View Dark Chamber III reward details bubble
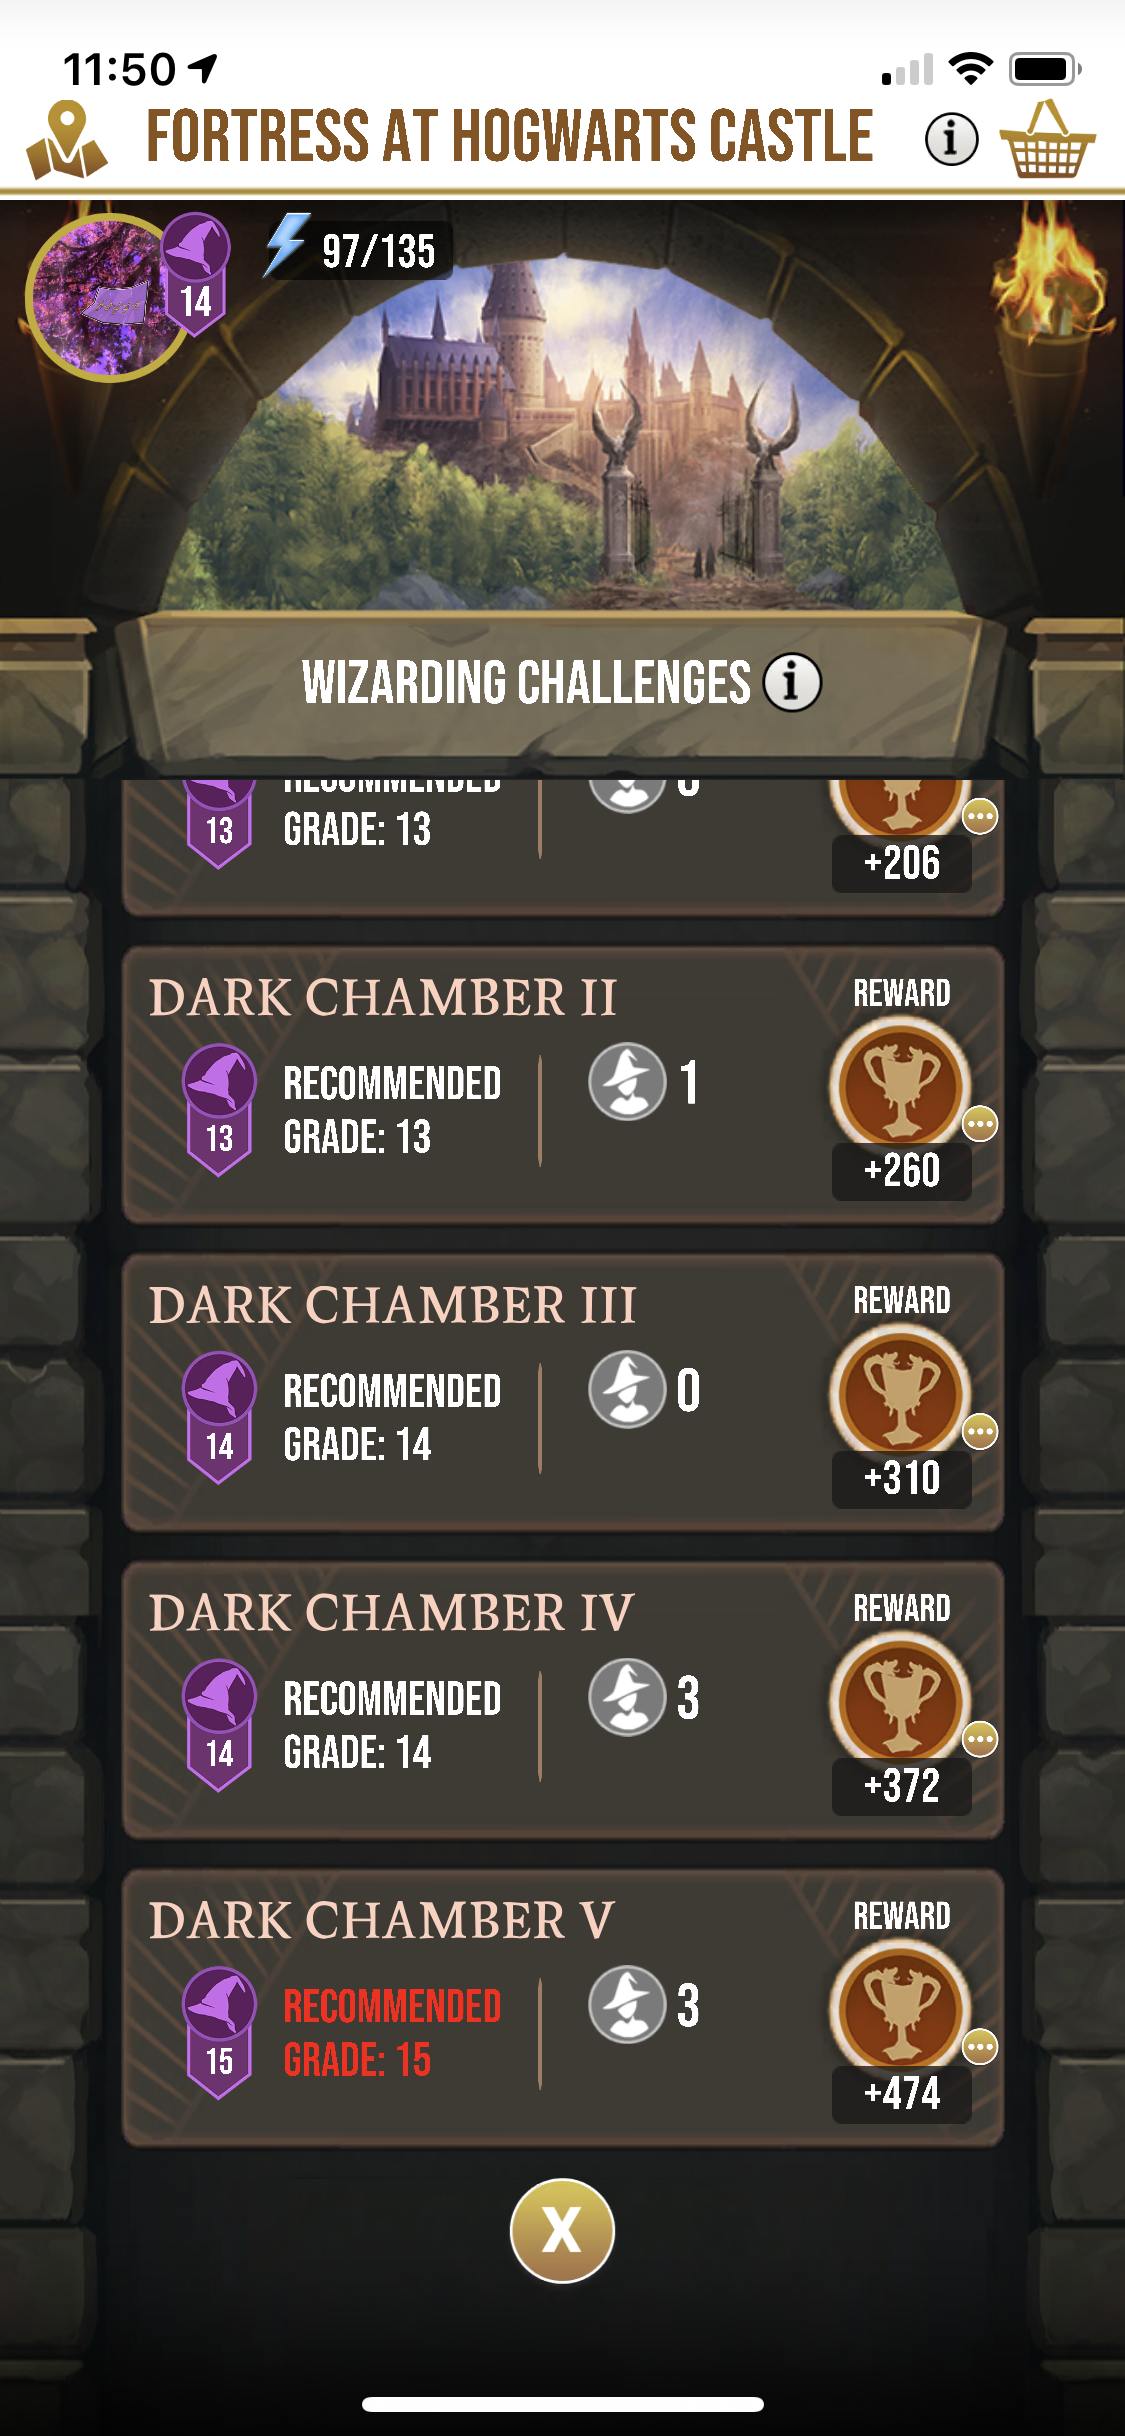 click(x=980, y=1432)
